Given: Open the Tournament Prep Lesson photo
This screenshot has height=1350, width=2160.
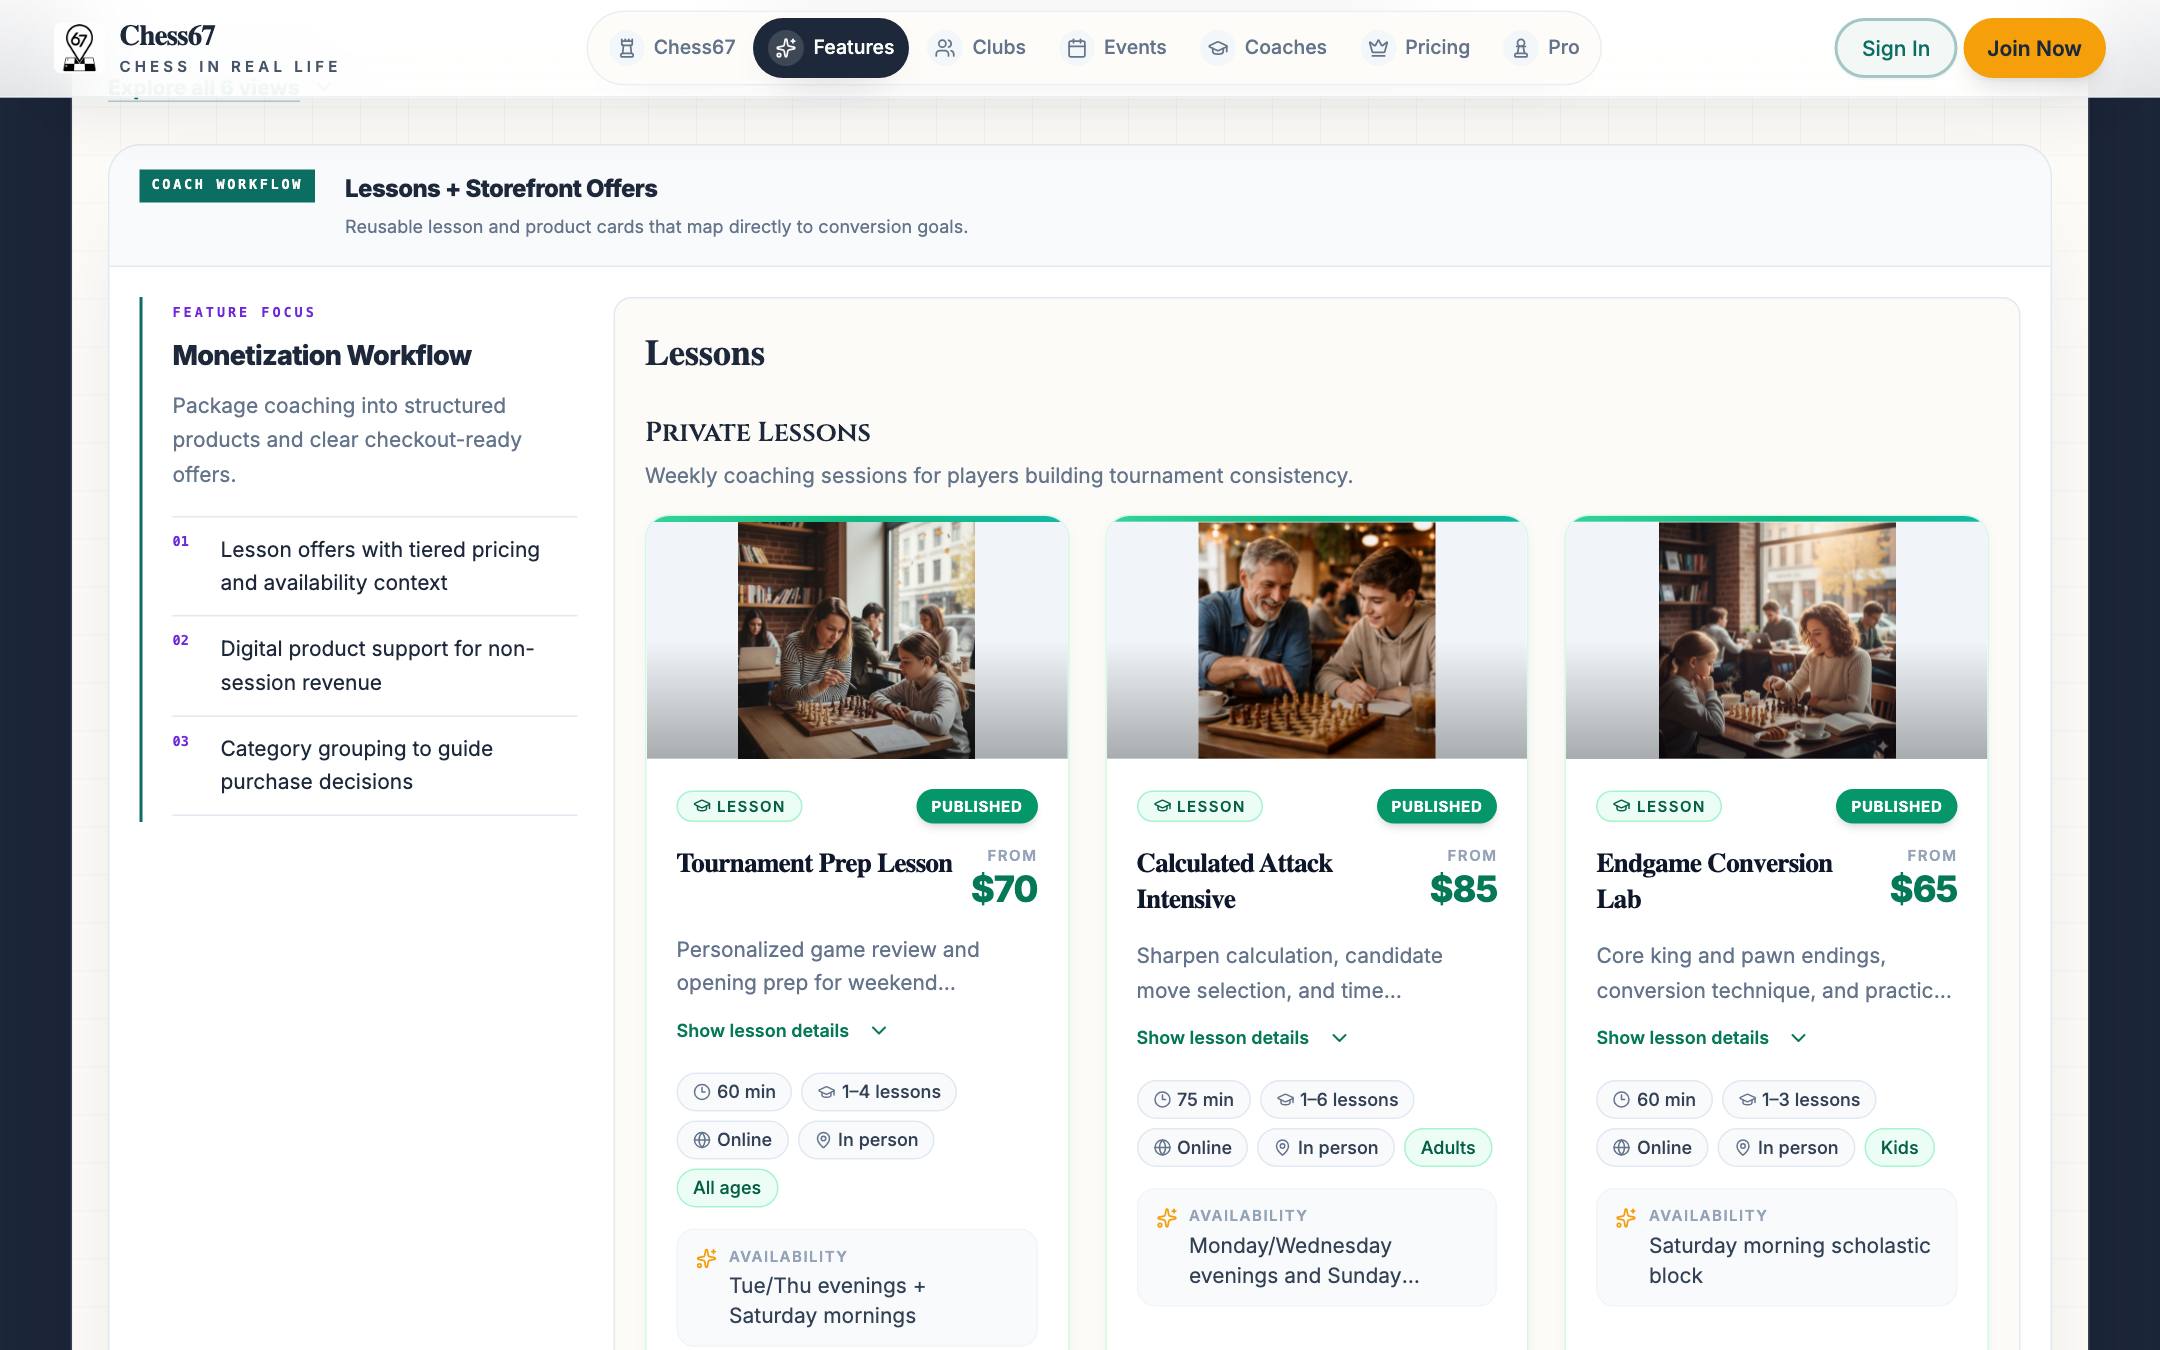Looking at the screenshot, I should pos(856,640).
